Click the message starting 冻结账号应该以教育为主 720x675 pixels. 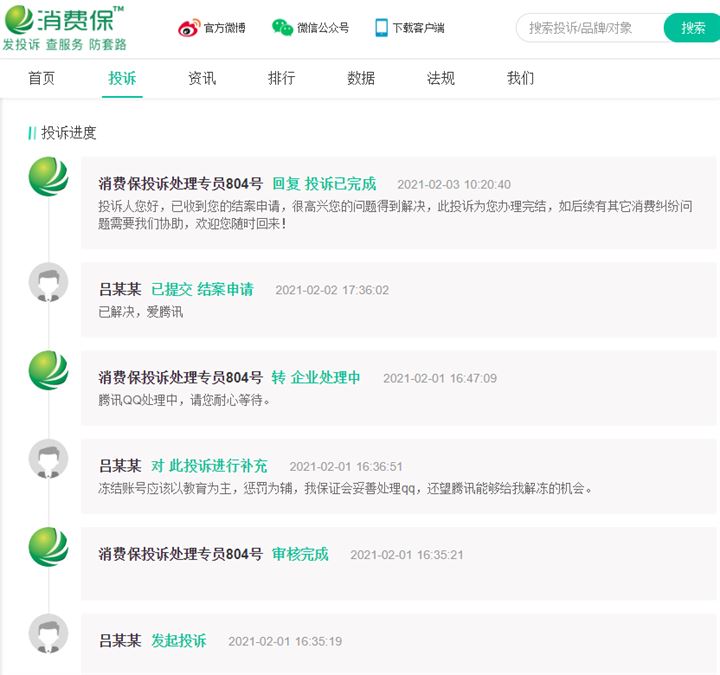[x=345, y=489]
